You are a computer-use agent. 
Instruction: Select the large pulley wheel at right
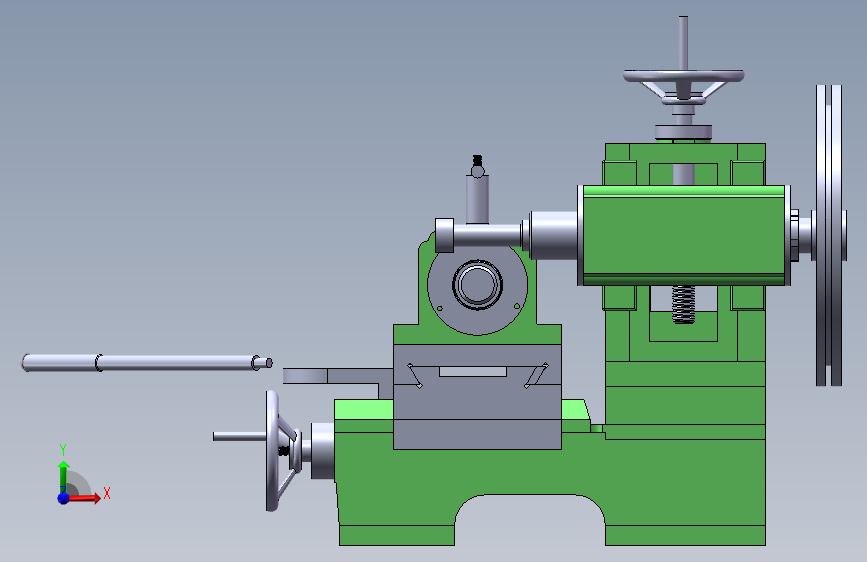[x=829, y=235]
